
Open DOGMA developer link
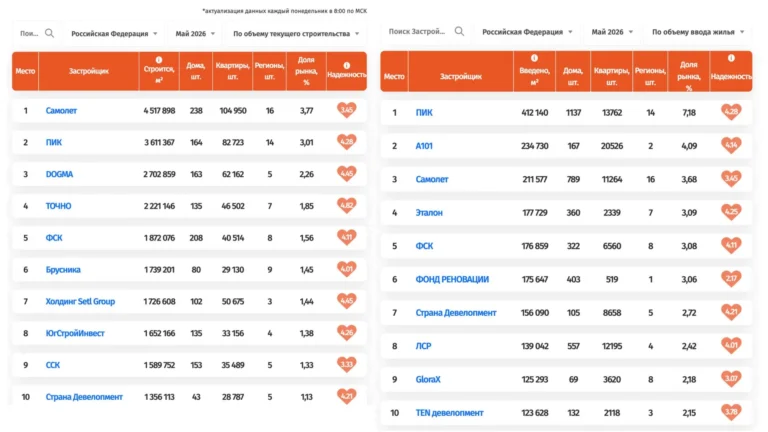point(59,174)
